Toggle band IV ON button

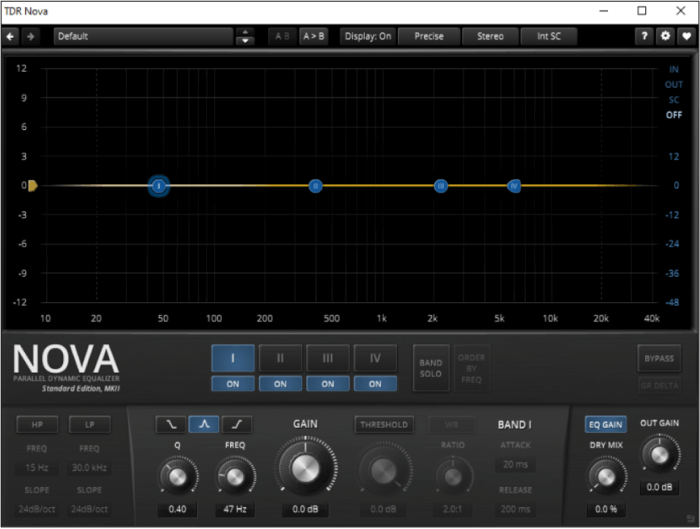click(375, 384)
